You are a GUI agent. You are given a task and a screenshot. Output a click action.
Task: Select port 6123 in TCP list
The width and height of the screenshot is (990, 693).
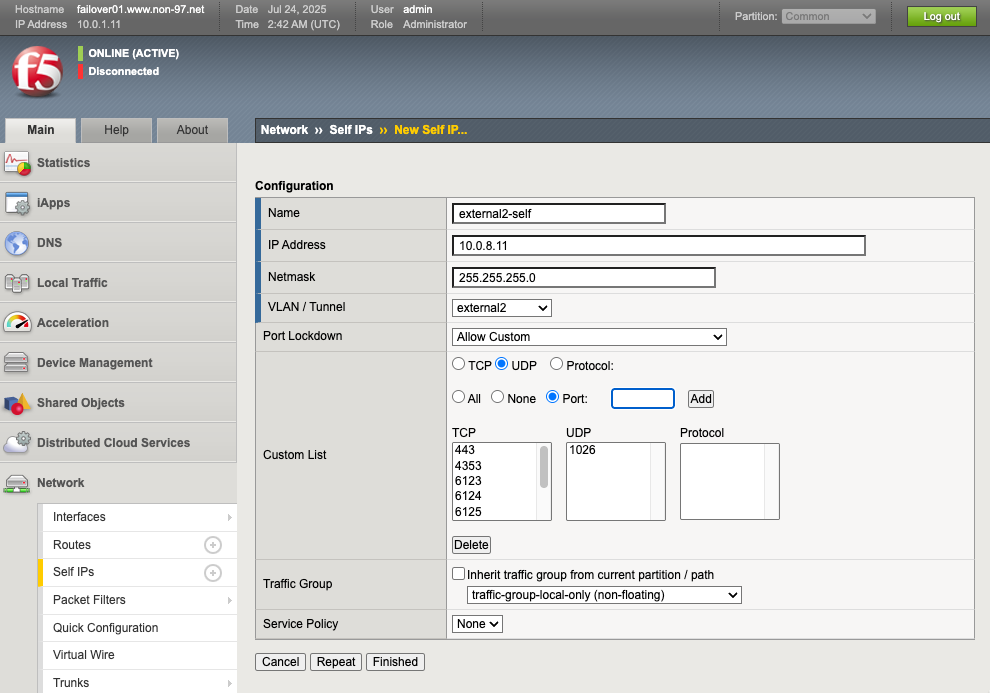(x=494, y=481)
